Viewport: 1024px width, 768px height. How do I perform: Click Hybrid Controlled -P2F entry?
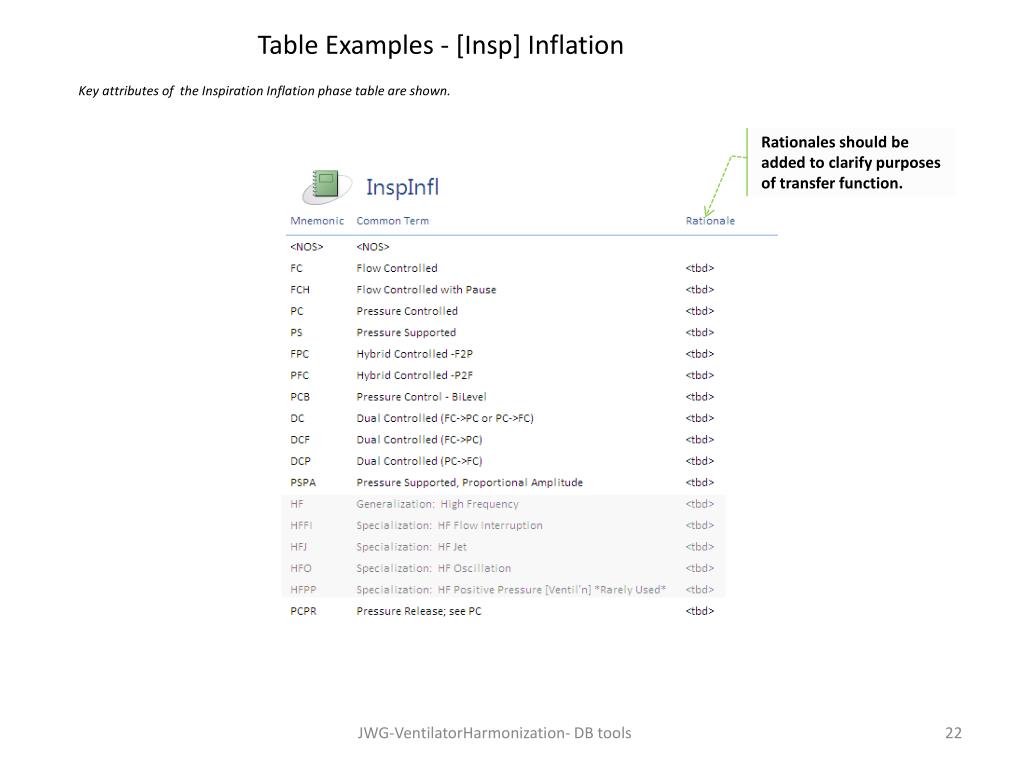tap(415, 376)
